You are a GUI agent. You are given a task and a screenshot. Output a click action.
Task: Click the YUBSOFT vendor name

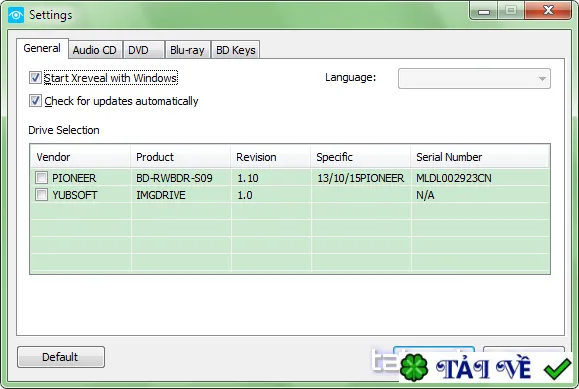coord(75,195)
